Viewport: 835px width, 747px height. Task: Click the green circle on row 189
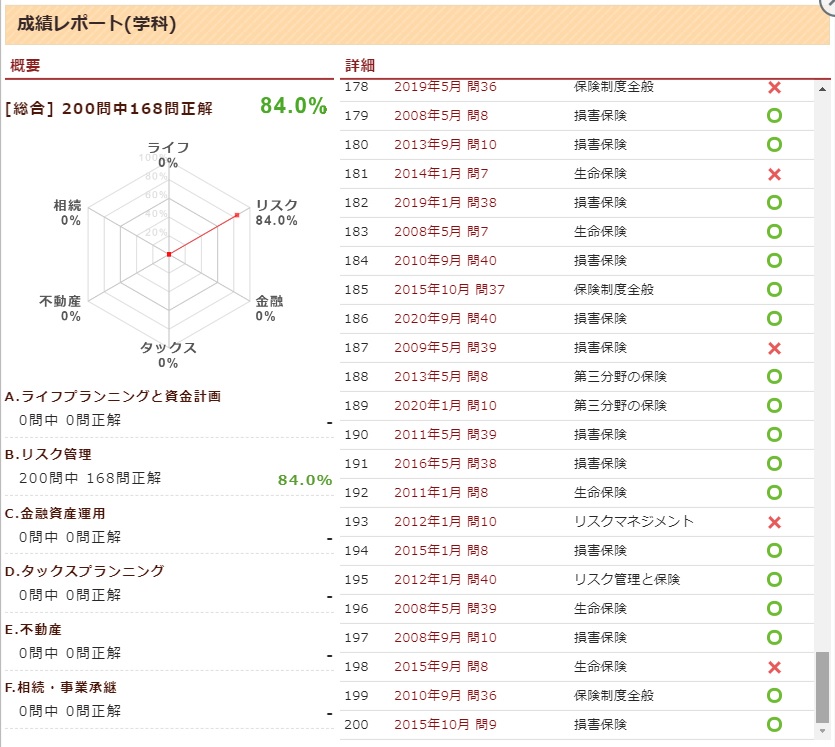coord(774,406)
